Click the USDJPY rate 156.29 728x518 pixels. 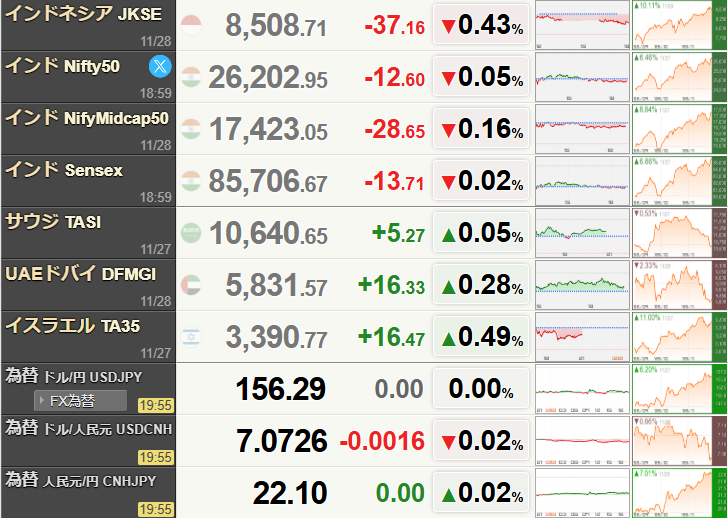point(281,389)
